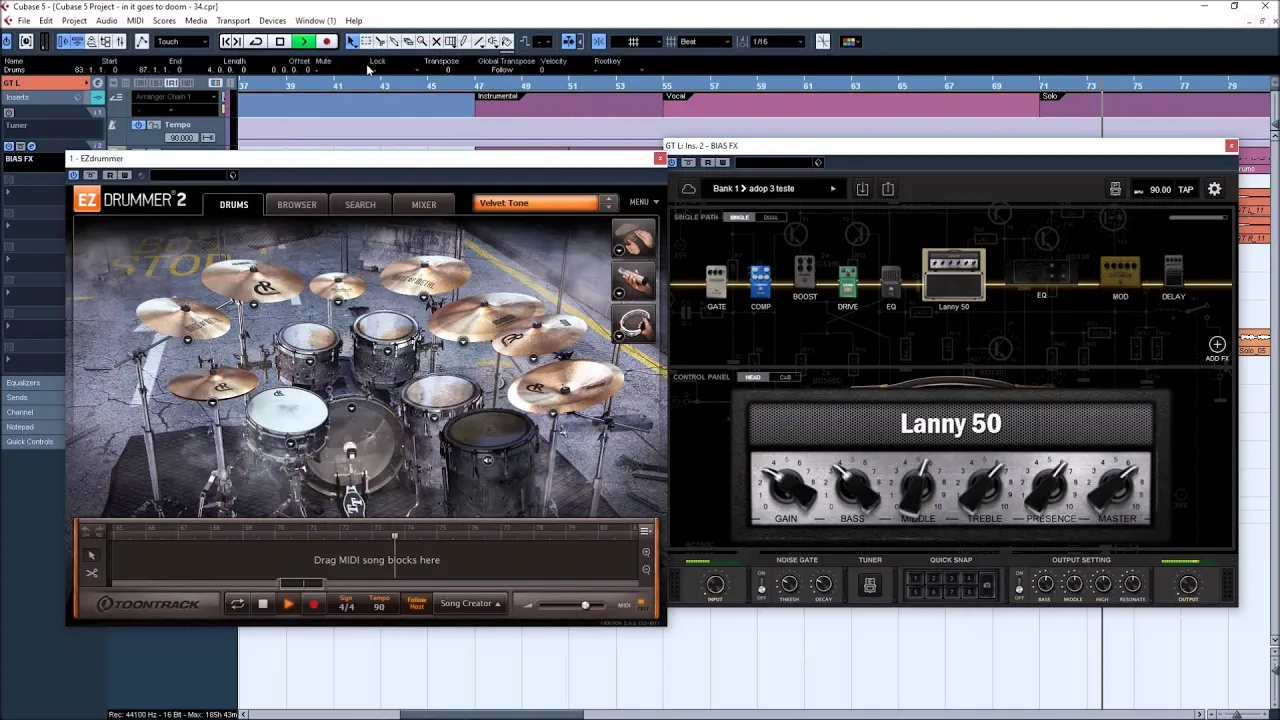Image resolution: width=1280 pixels, height=720 pixels.
Task: Open the 1/16 quantize dropdown
Action: pos(777,42)
